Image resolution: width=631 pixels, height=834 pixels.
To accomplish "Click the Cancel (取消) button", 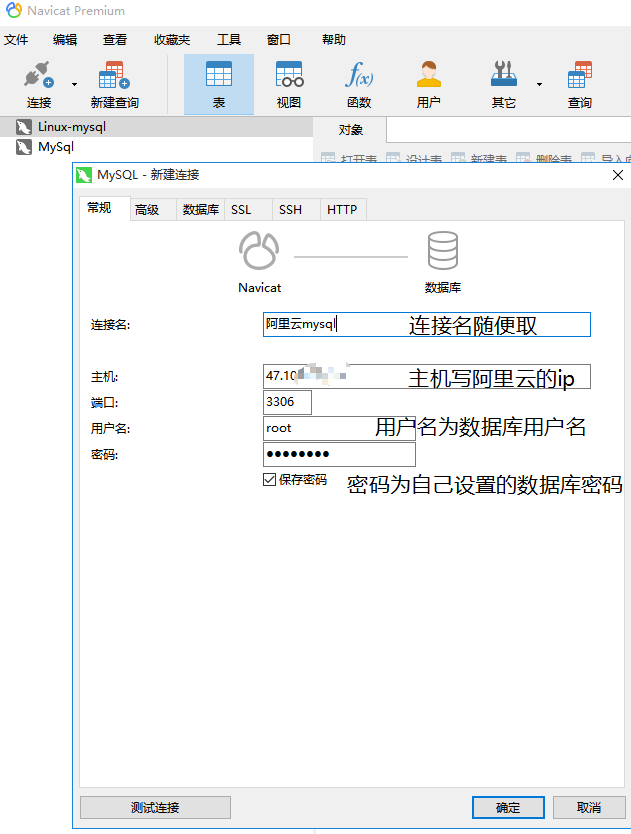I will [x=589, y=807].
